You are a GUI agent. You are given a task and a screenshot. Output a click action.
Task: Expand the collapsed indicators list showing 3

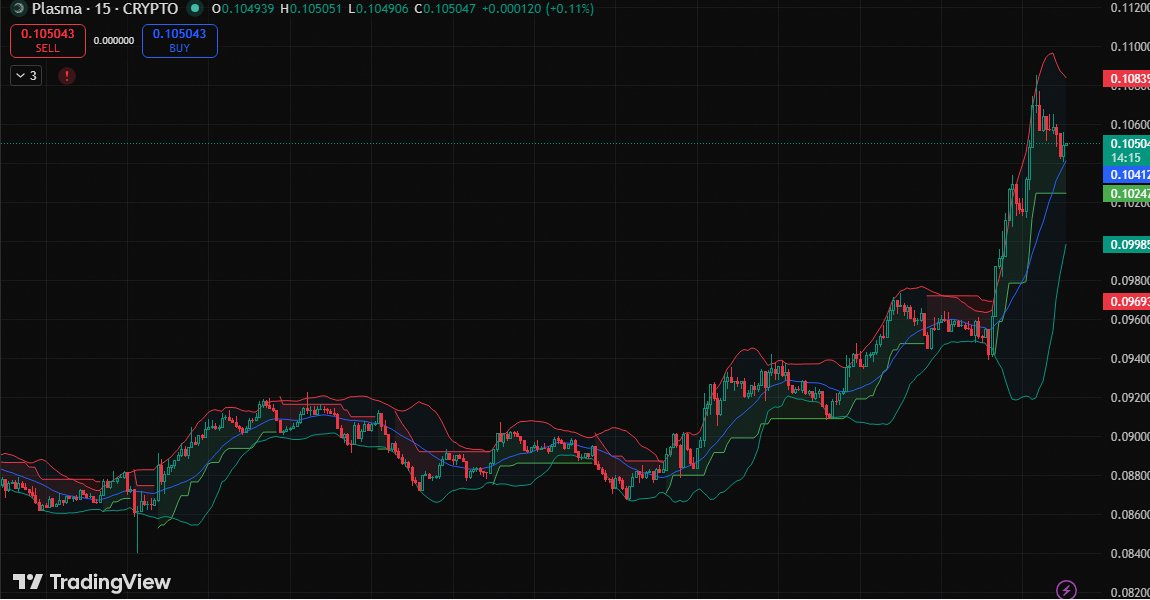(x=26, y=76)
